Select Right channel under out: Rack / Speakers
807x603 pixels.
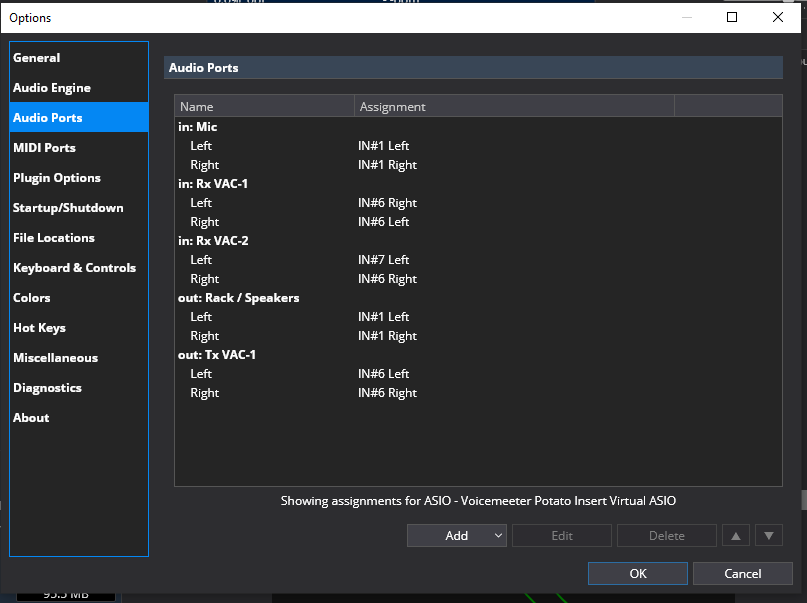coord(478,336)
